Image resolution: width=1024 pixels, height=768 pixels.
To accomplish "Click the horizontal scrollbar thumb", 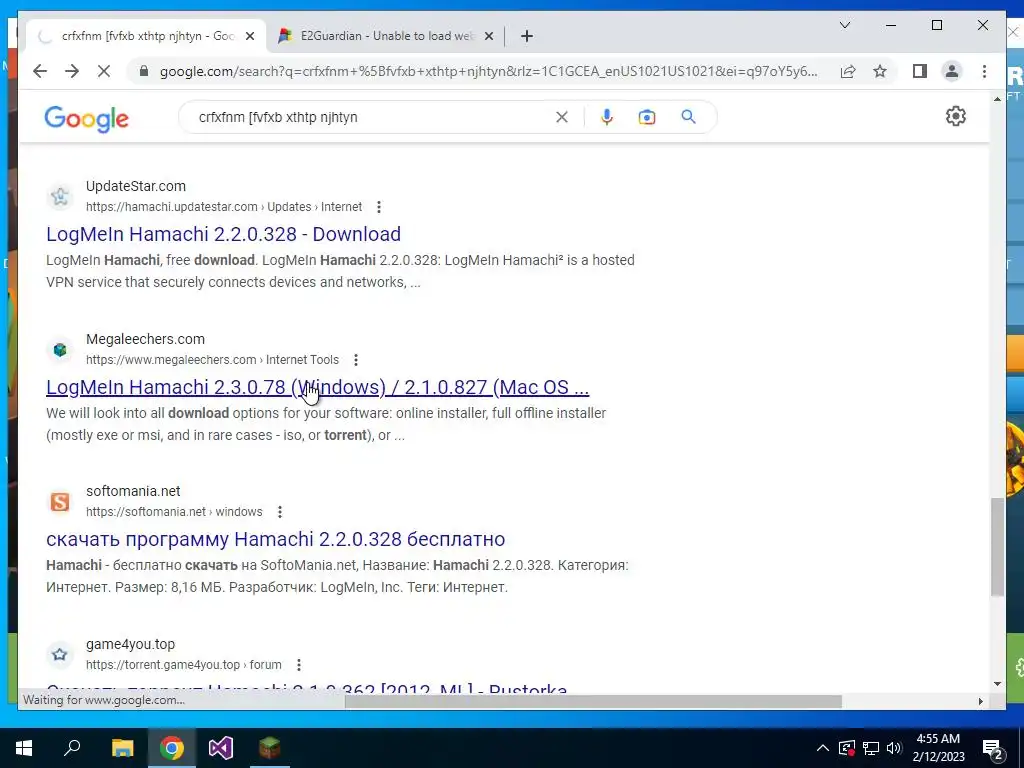I will [x=593, y=701].
